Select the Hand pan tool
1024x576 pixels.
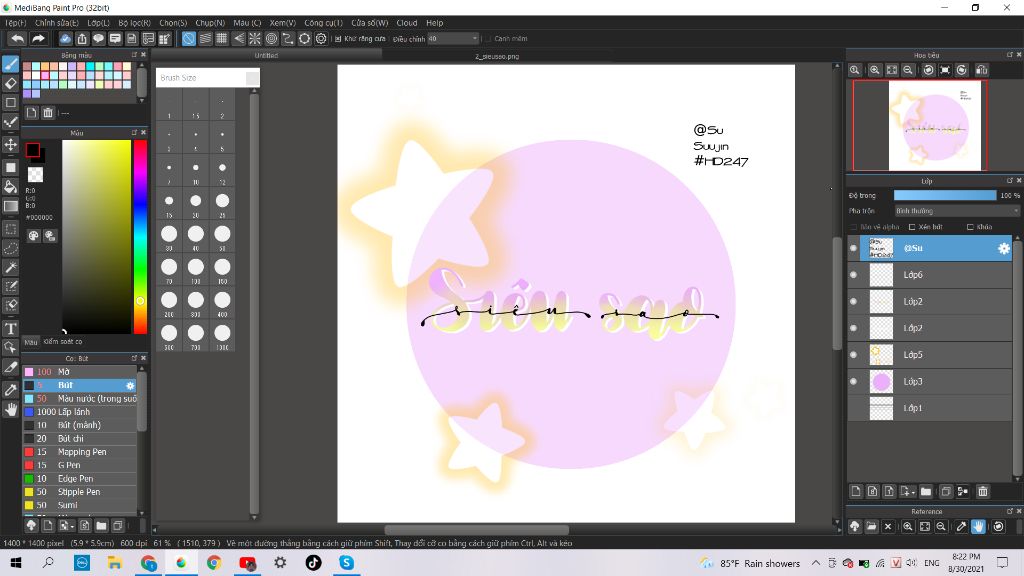pos(10,409)
